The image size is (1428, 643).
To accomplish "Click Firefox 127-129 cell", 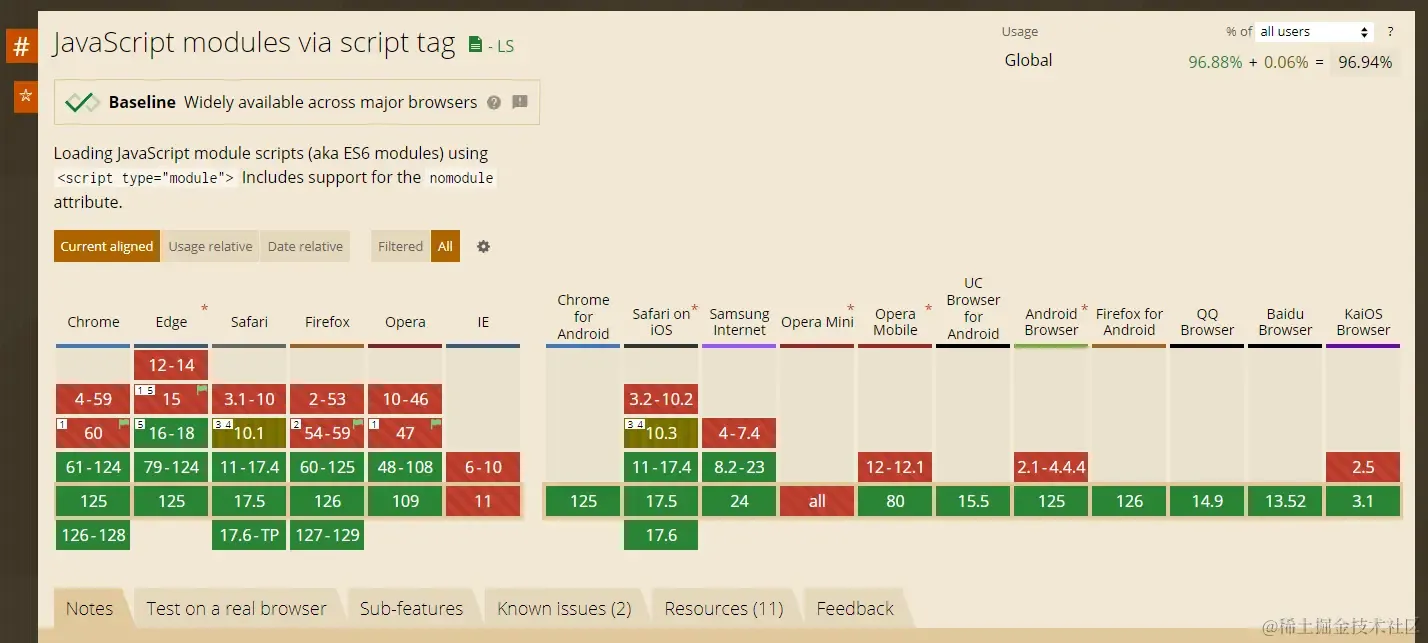I will [327, 535].
